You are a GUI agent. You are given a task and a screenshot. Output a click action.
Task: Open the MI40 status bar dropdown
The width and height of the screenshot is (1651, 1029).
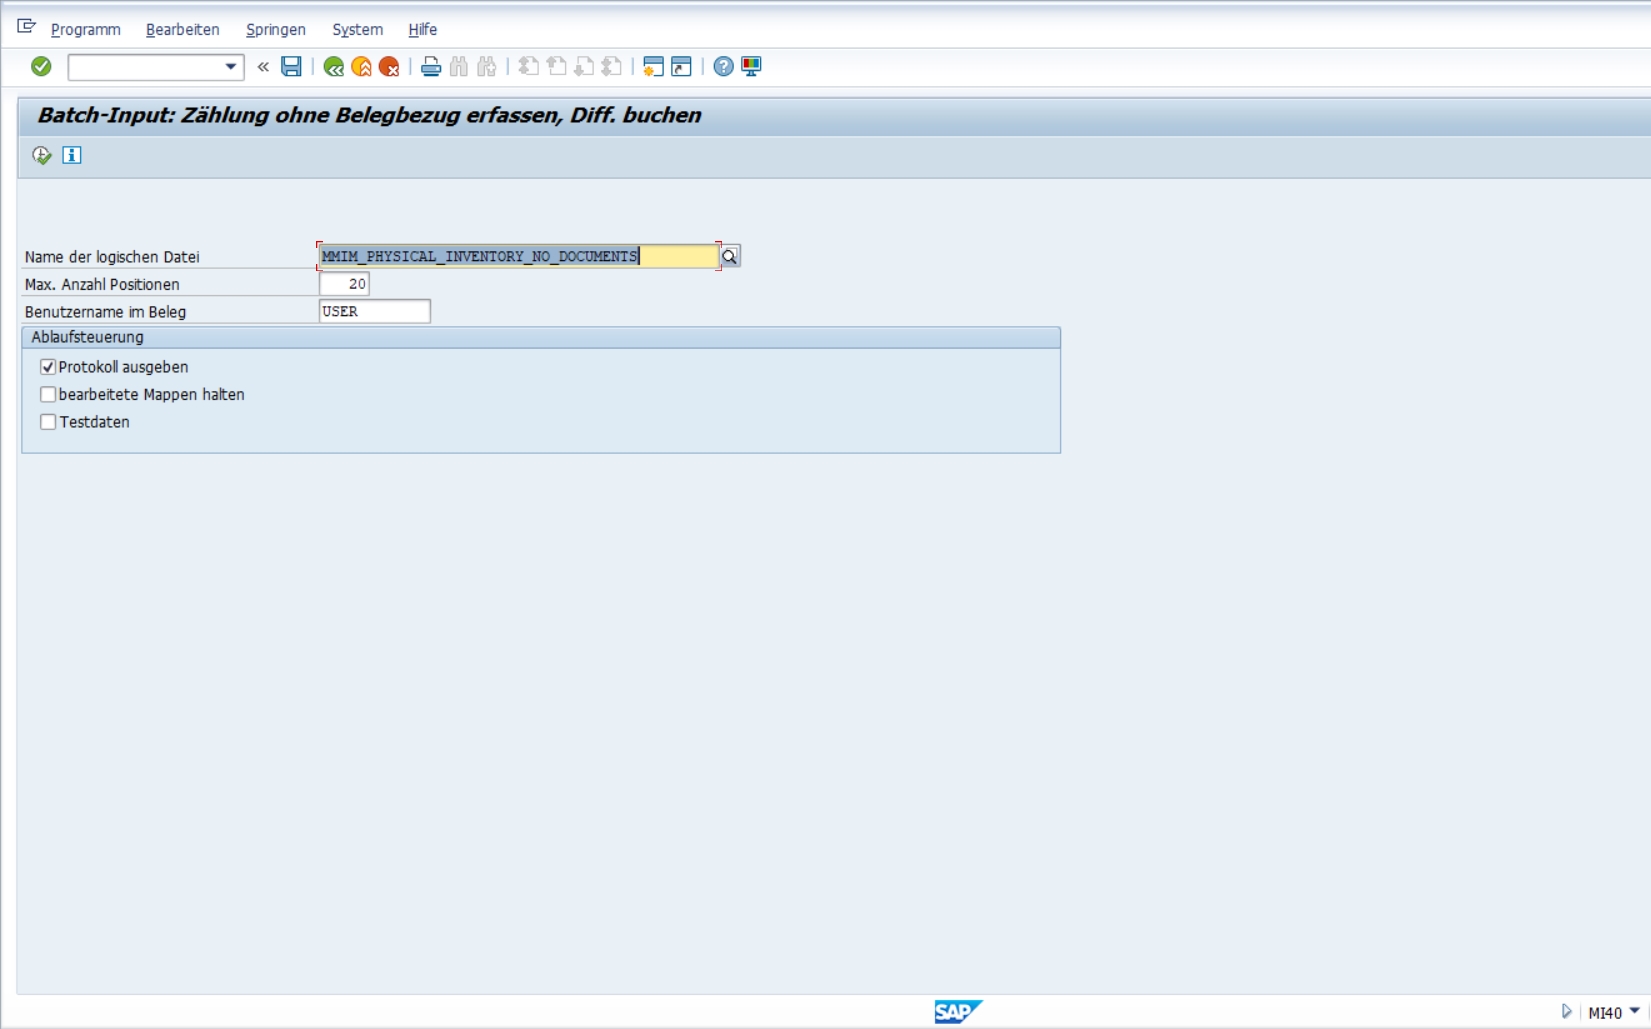coord(1635,1012)
